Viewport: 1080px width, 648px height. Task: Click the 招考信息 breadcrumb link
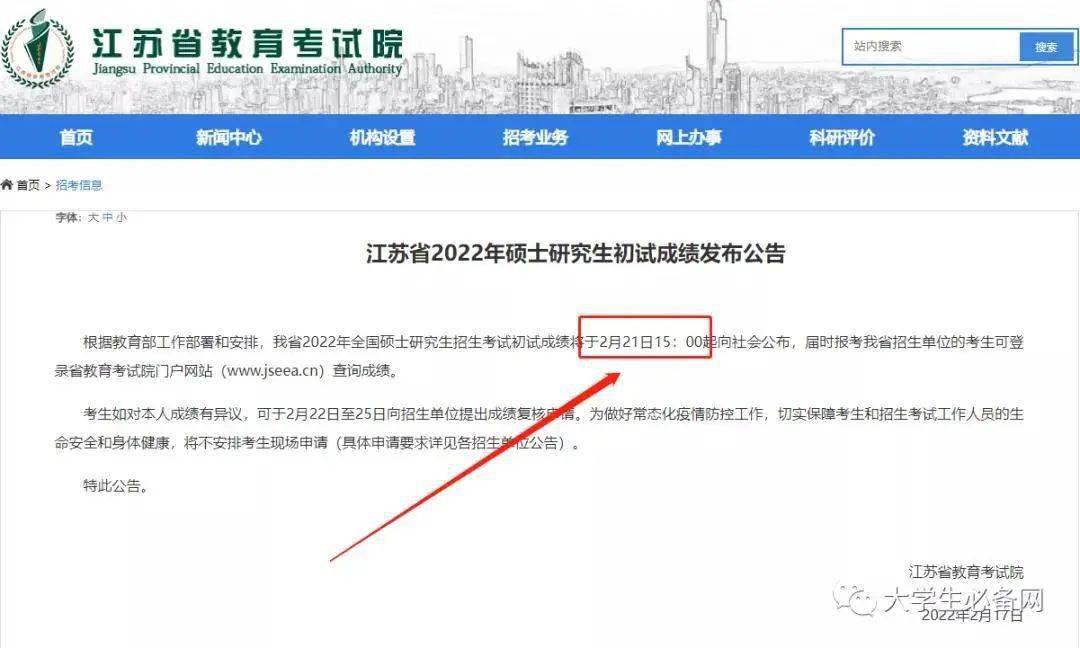coord(79,185)
